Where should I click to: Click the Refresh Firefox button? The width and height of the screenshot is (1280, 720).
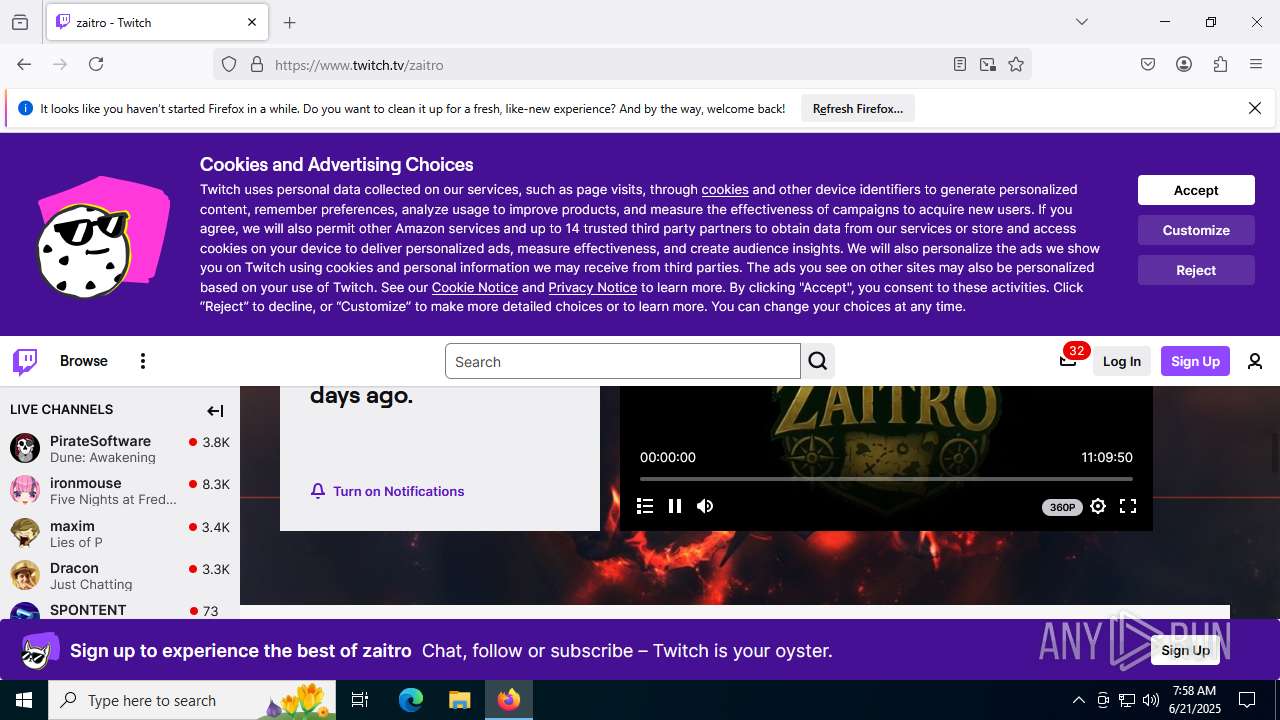858,108
